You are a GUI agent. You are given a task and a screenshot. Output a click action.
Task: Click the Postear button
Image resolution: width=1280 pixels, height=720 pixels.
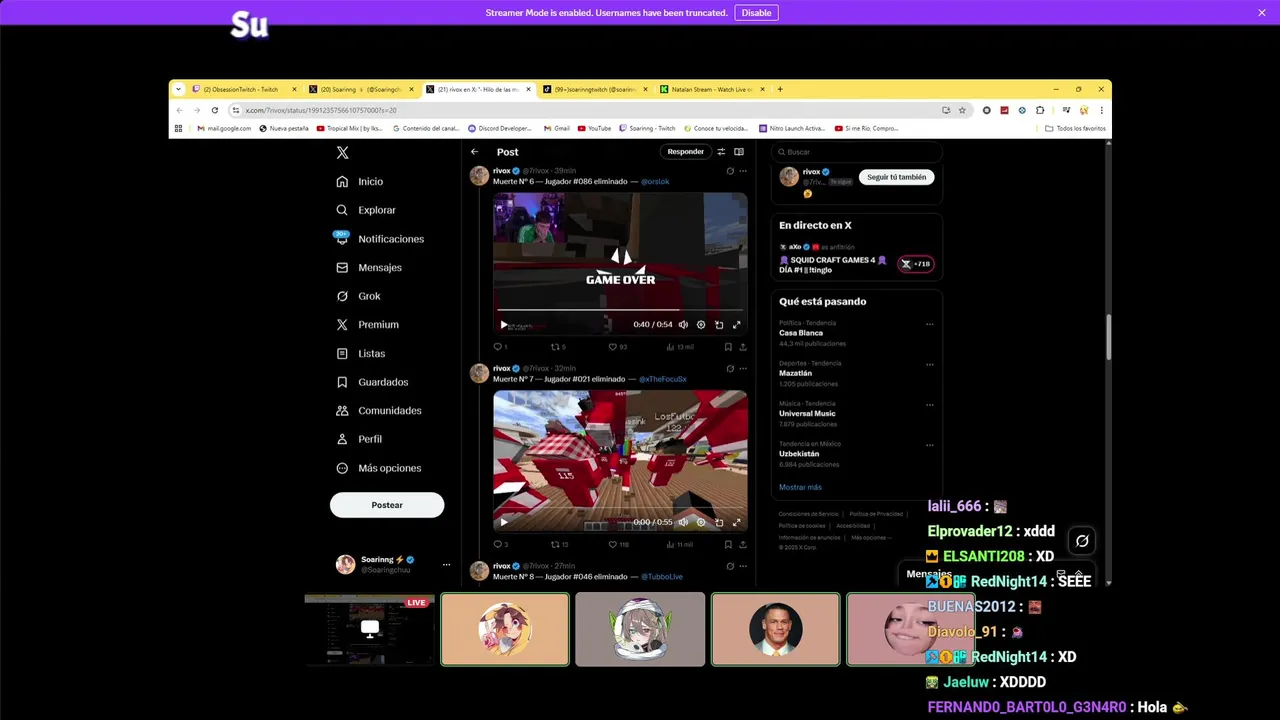(x=387, y=505)
